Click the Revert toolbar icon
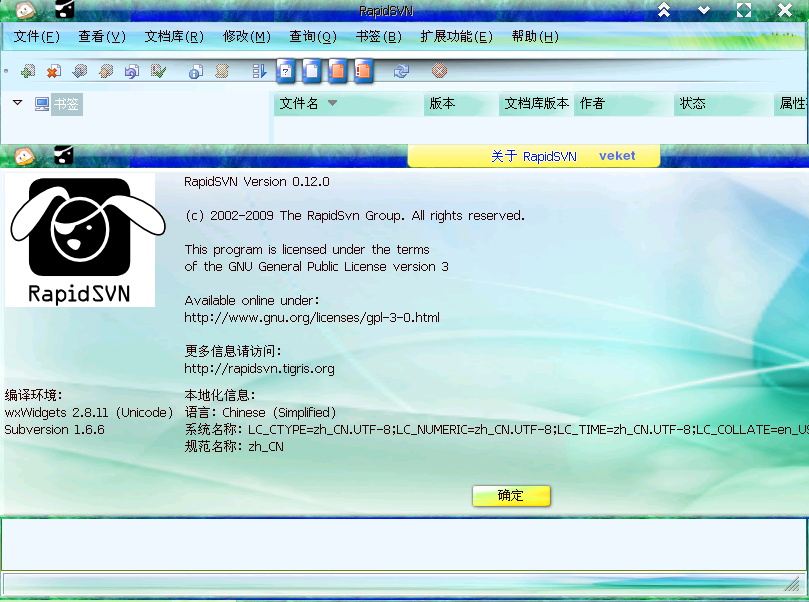 click(x=132, y=71)
